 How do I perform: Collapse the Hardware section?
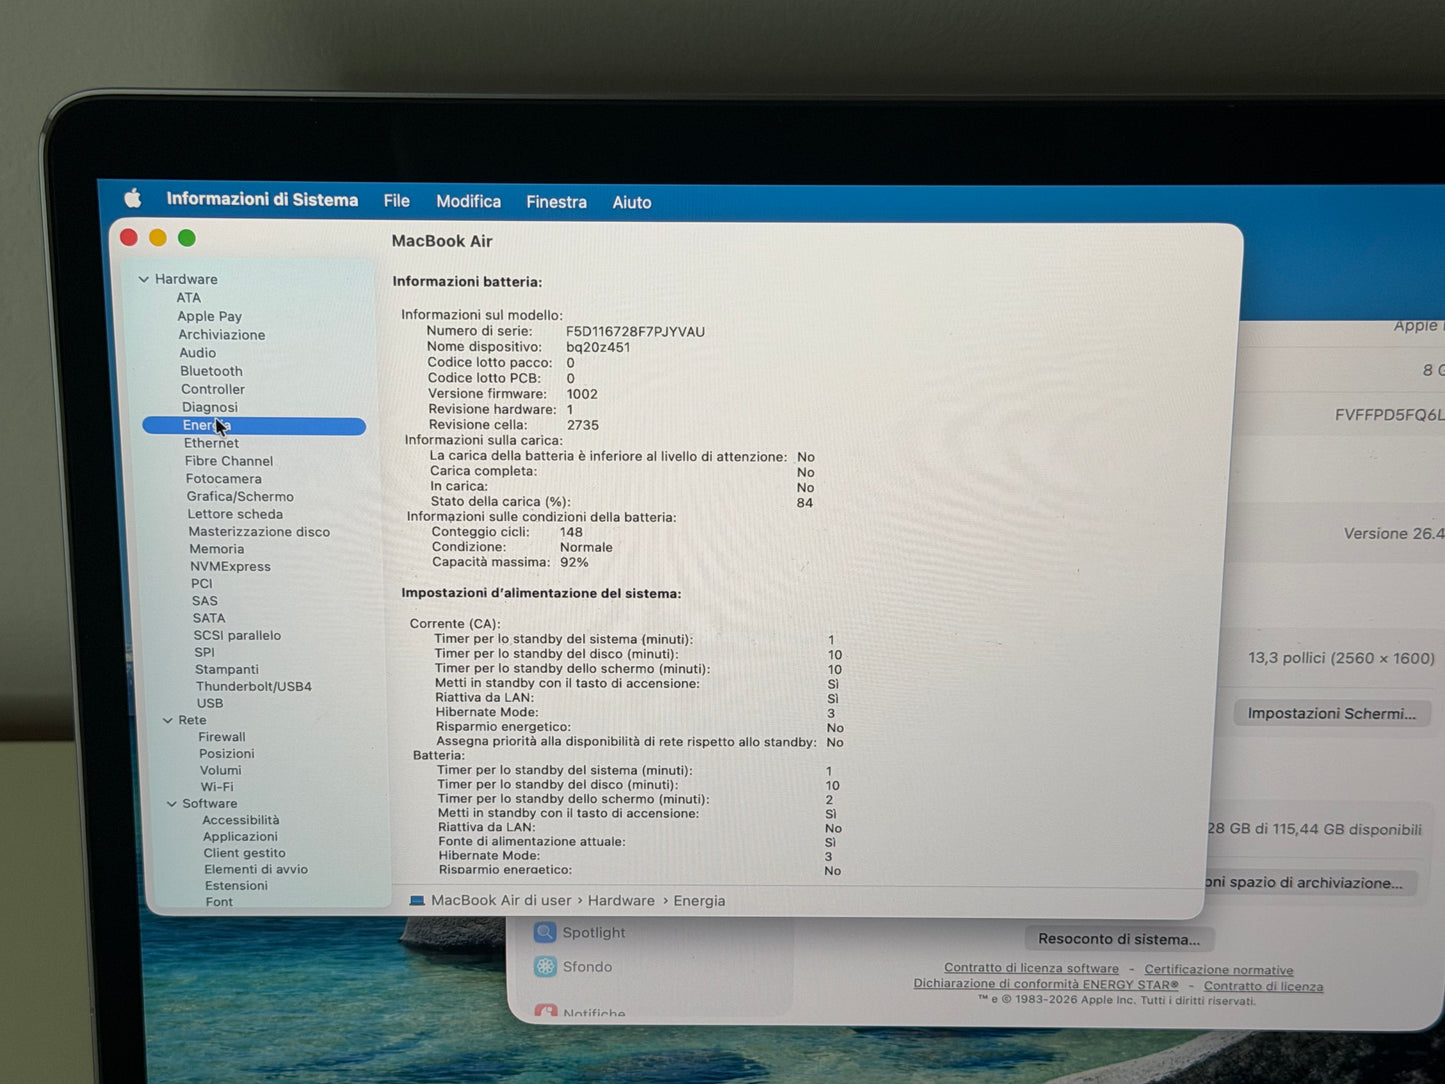(144, 279)
